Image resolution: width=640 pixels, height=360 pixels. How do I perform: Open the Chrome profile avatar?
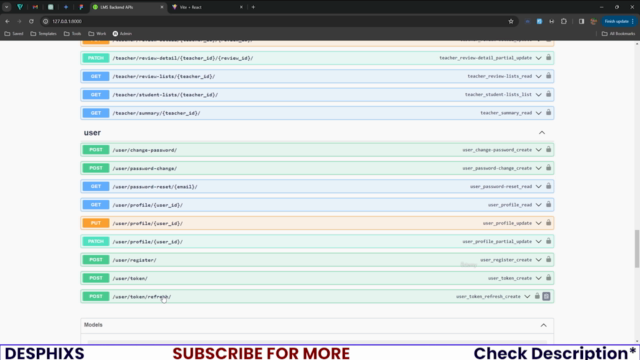(x=593, y=21)
